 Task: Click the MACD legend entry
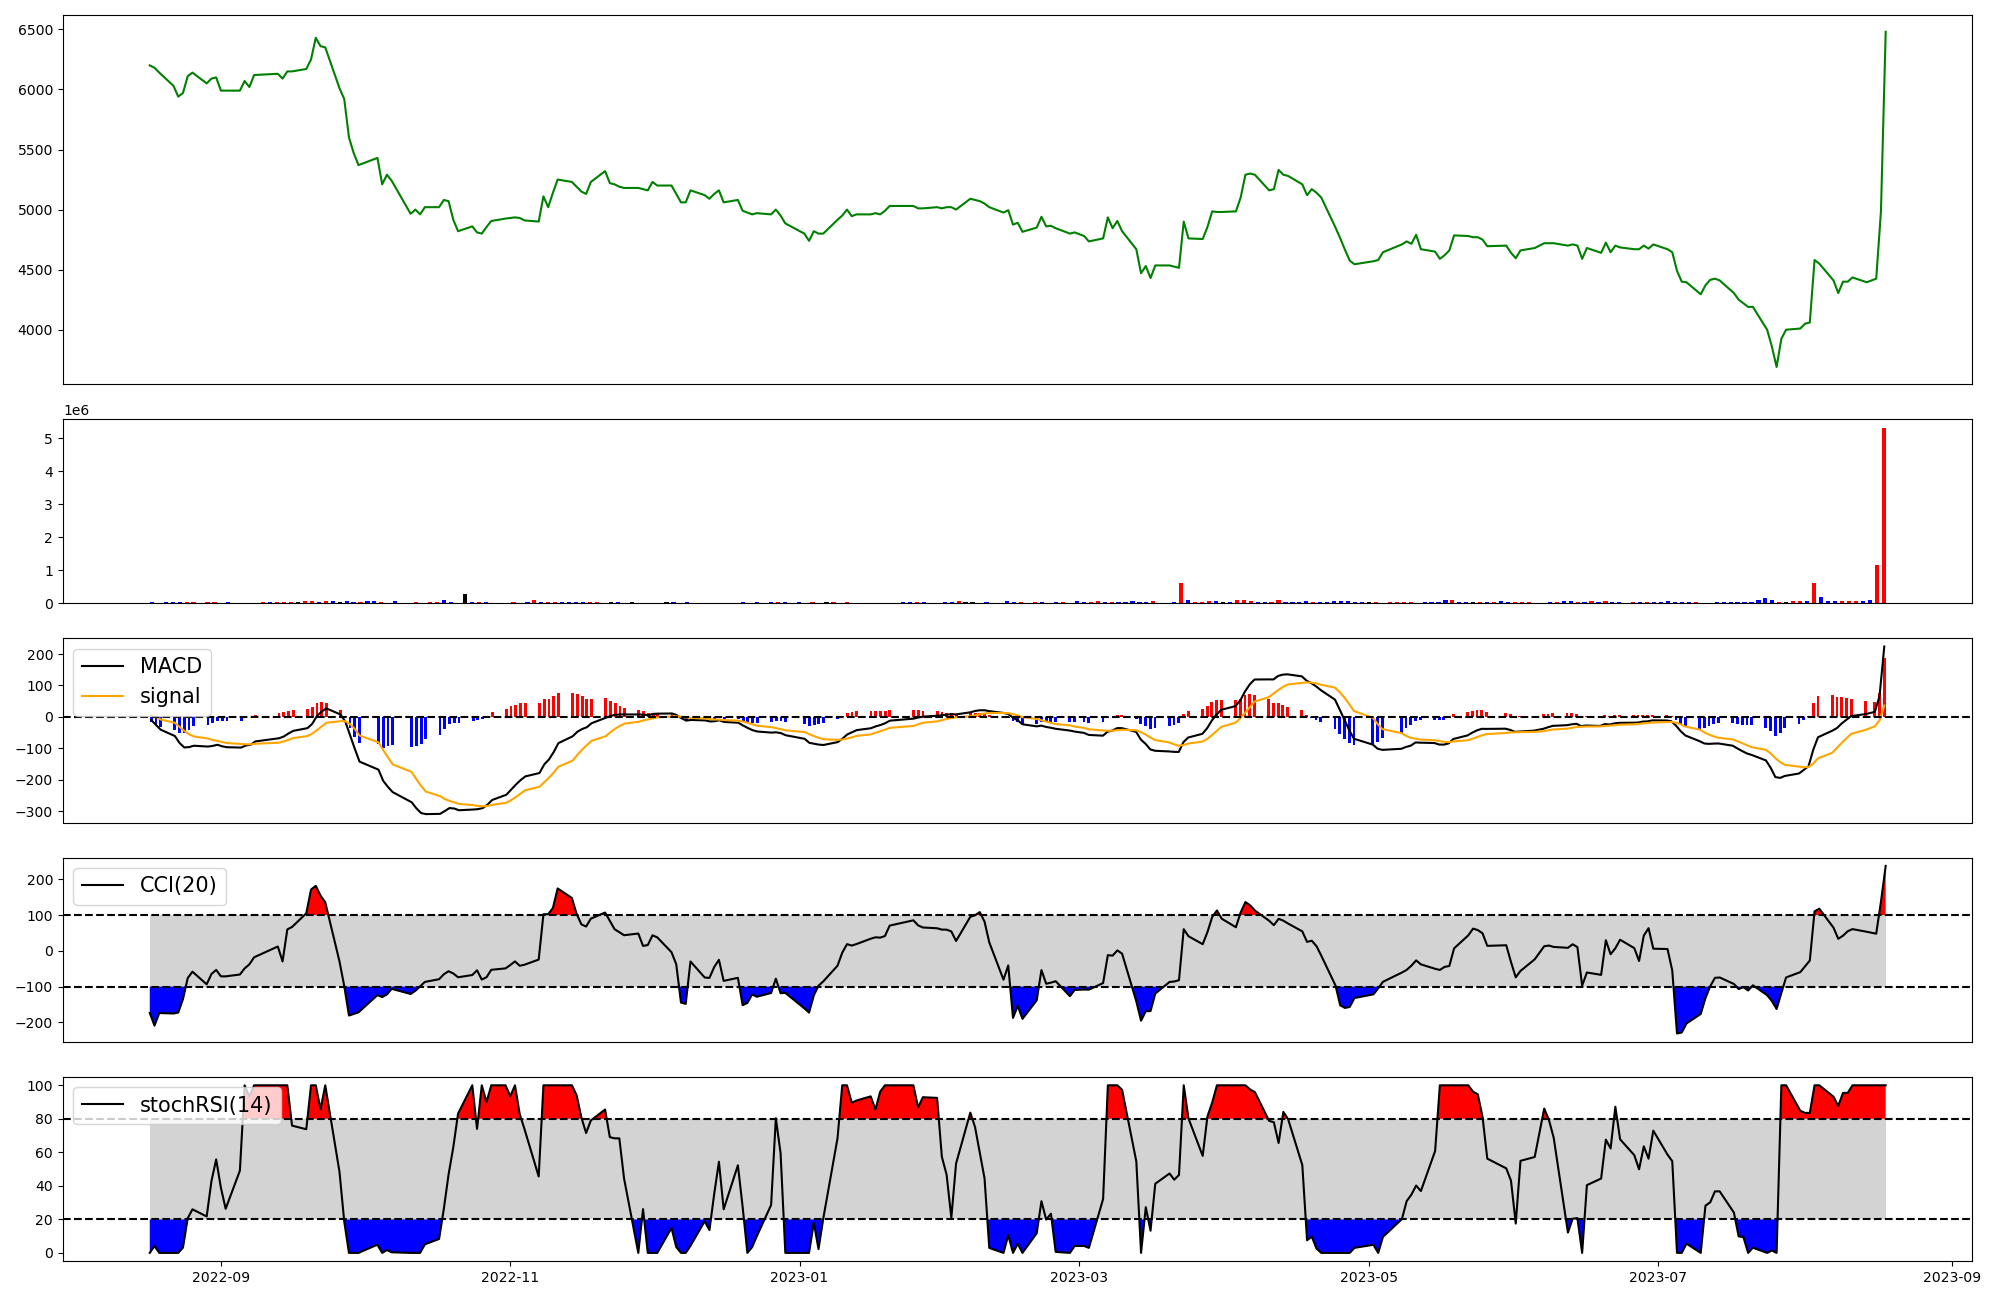coord(170,666)
